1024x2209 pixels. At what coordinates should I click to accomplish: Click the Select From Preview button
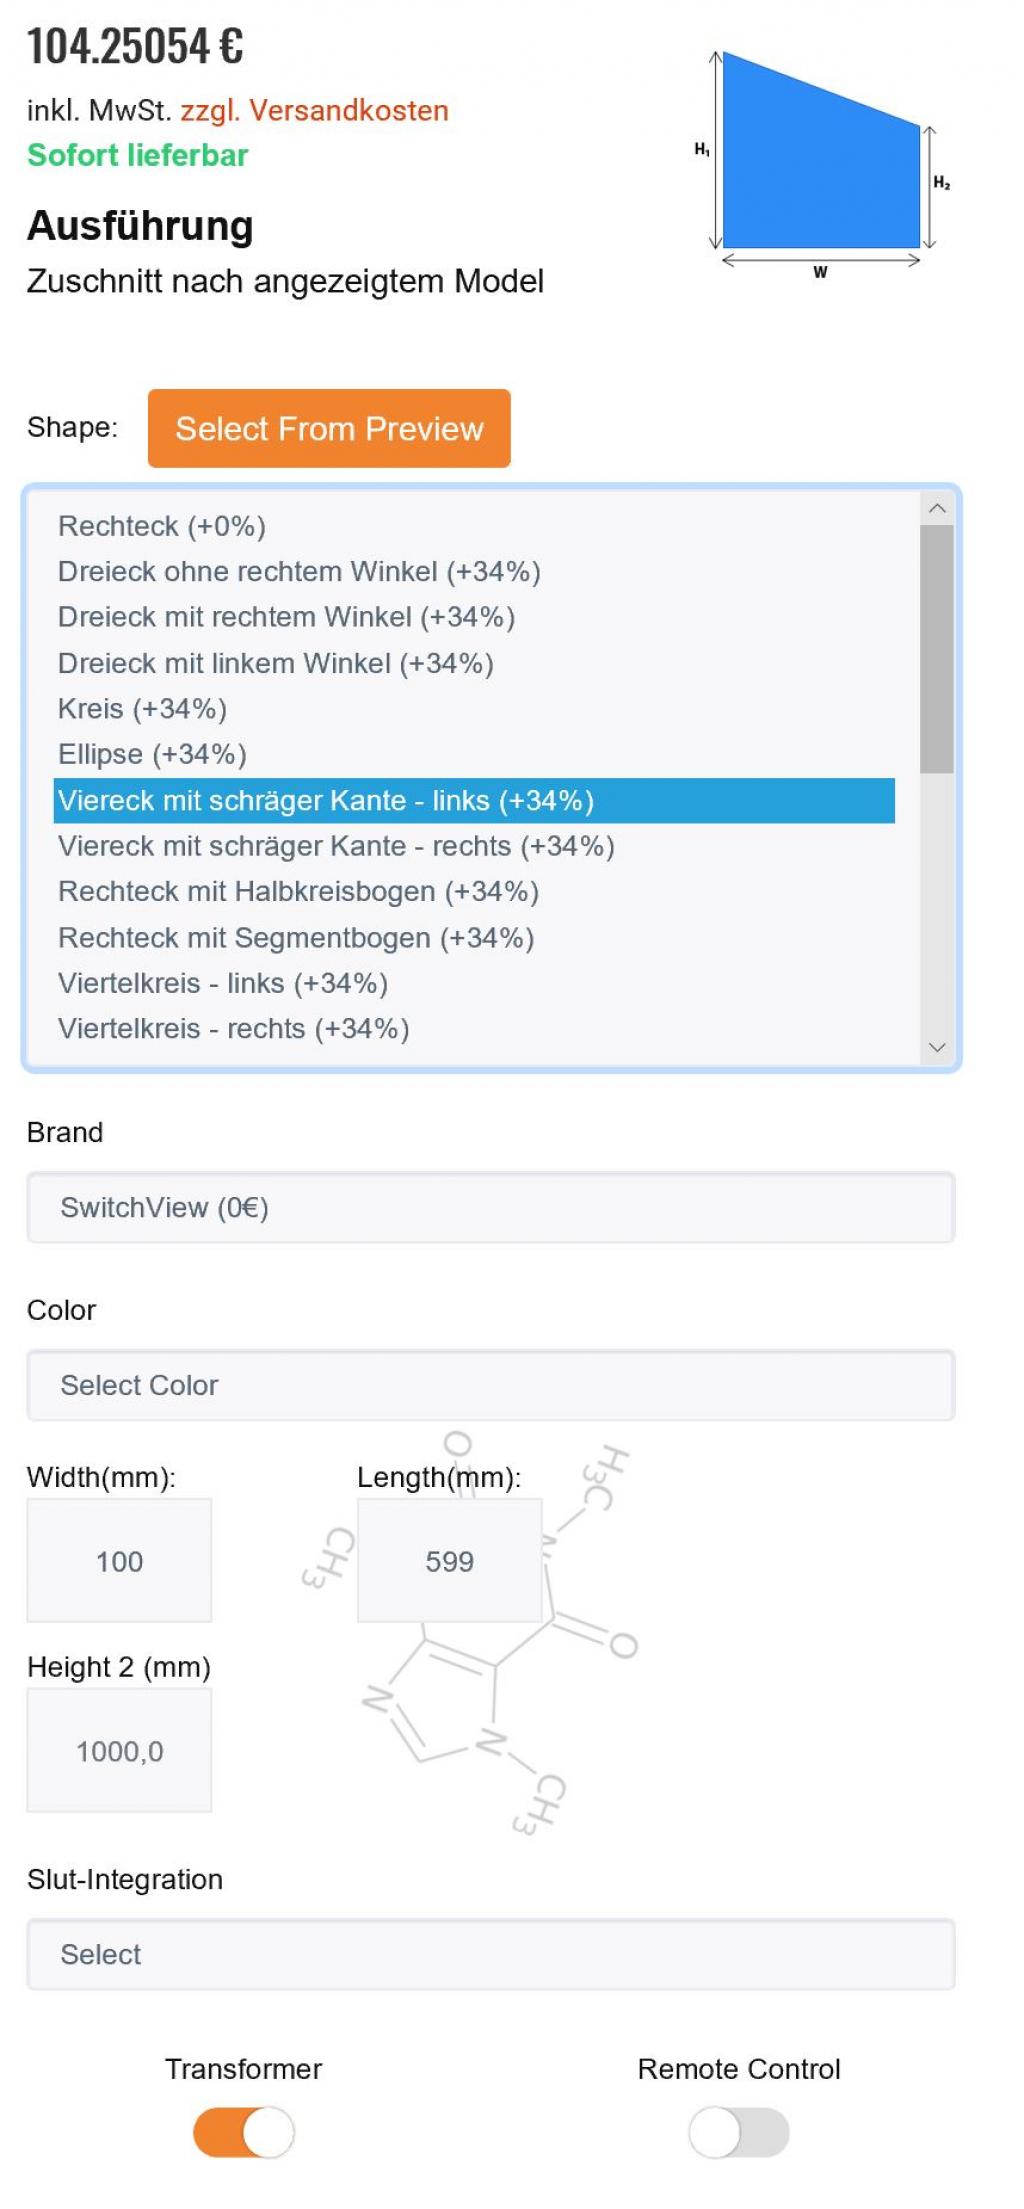point(329,428)
